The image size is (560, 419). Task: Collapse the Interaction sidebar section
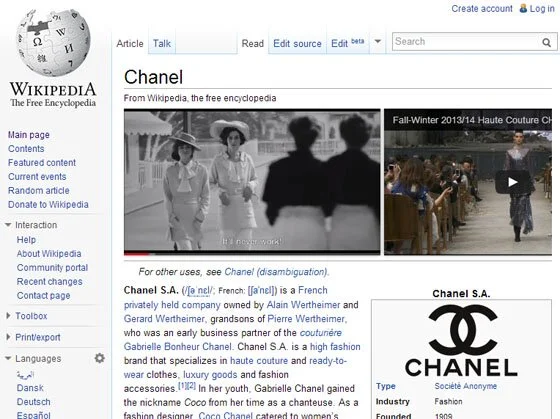[x=8, y=225]
